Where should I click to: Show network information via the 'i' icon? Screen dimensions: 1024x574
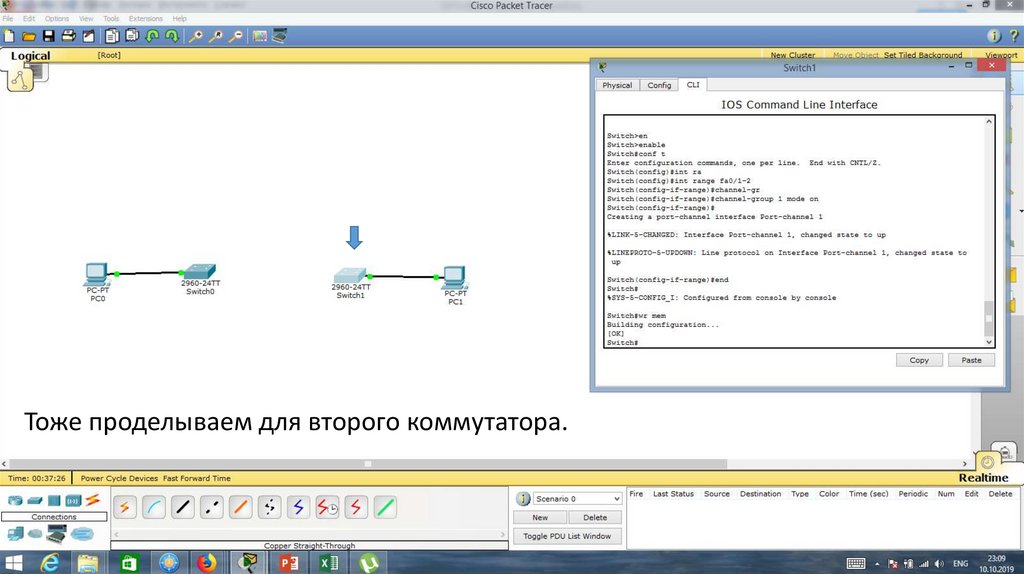tap(993, 37)
